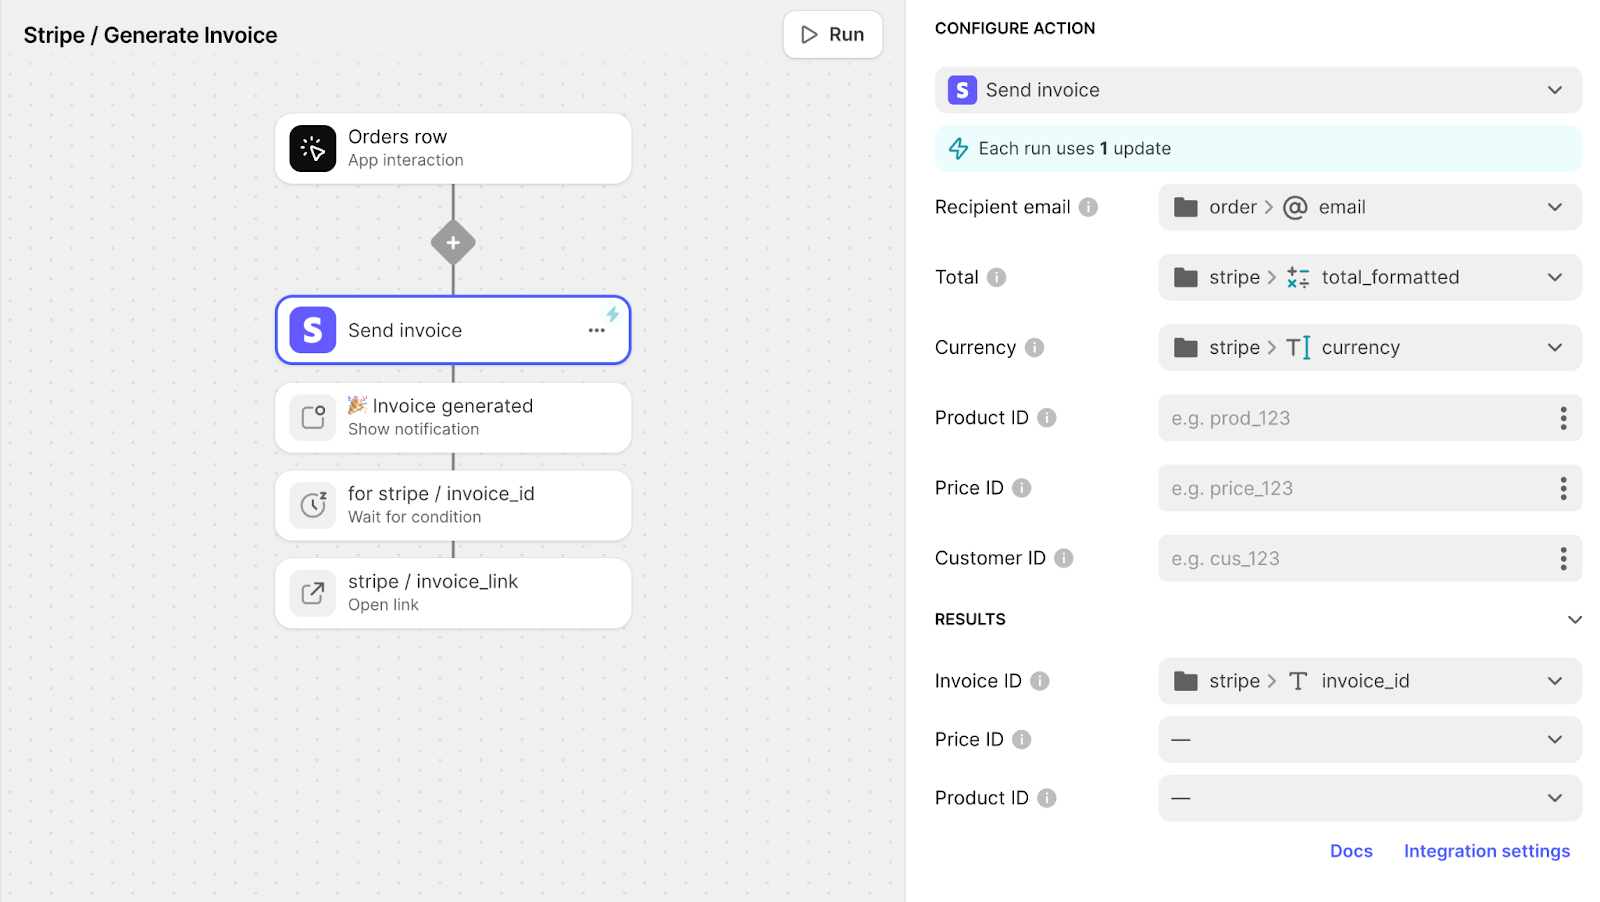Click the CONFIGURE ACTION heading
The width and height of the screenshot is (1600, 902).
tap(1015, 28)
